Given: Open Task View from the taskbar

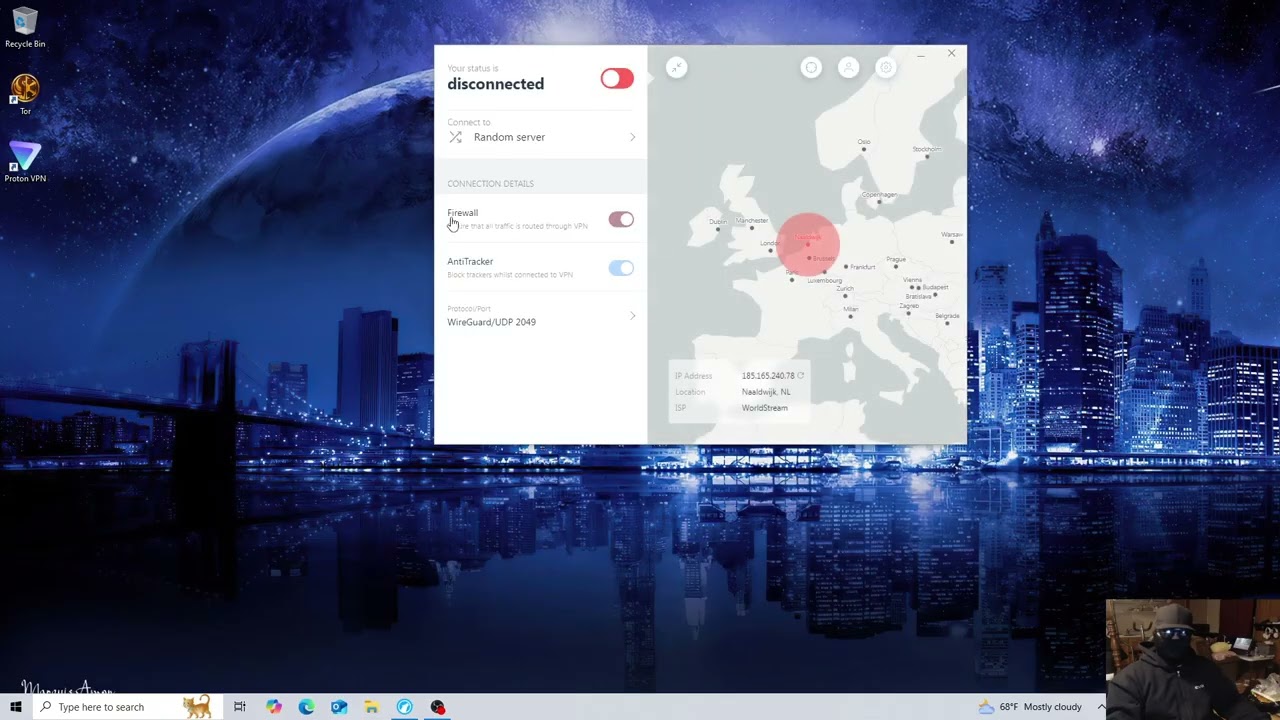Looking at the screenshot, I should tap(240, 707).
